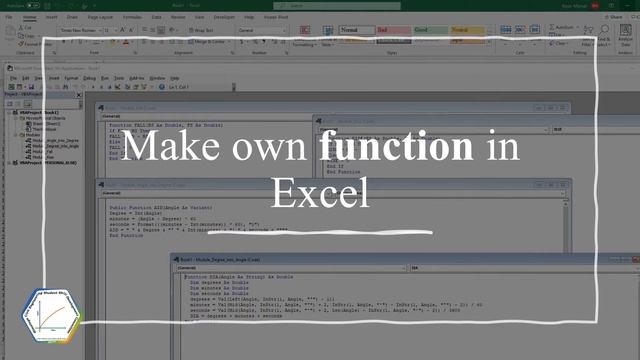Click the Fill Color bucket button
The width and height of the screenshot is (640, 360).
(112, 42)
